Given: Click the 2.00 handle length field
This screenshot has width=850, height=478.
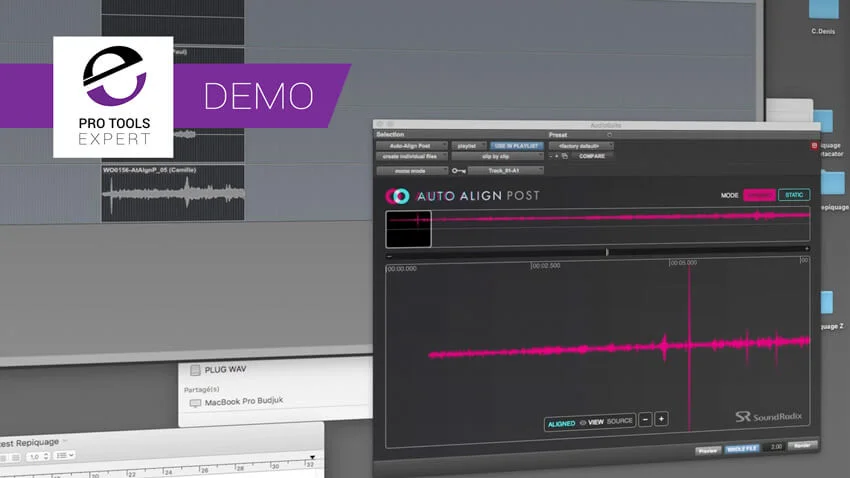Looking at the screenshot, I should pos(773,447).
